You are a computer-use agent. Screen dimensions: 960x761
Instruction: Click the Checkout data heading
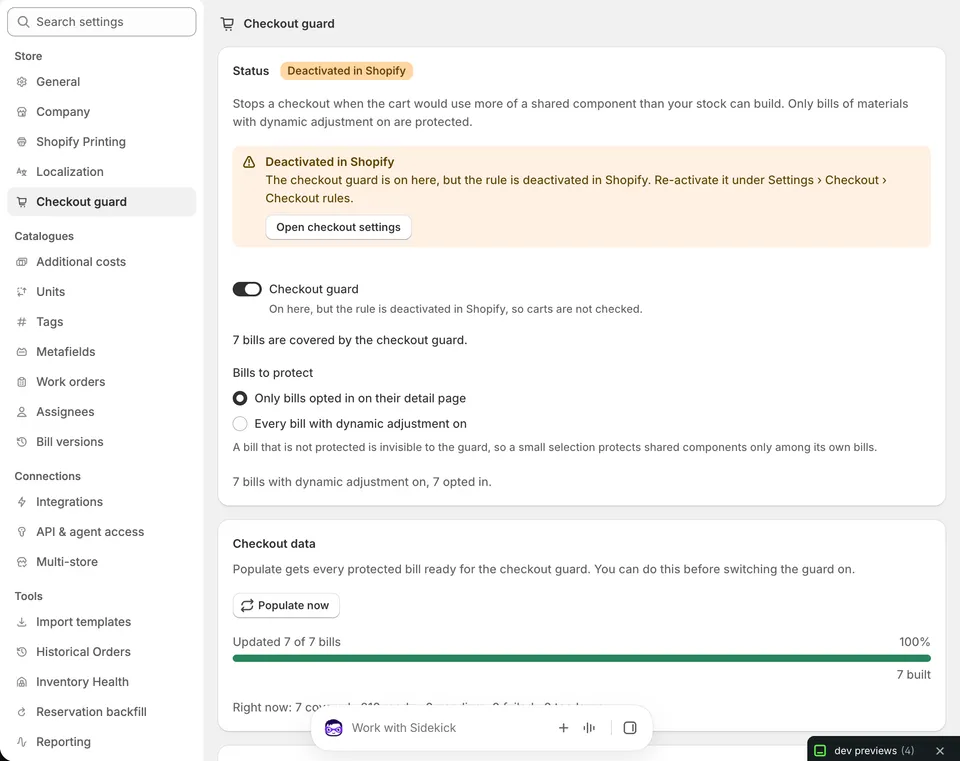pos(274,544)
